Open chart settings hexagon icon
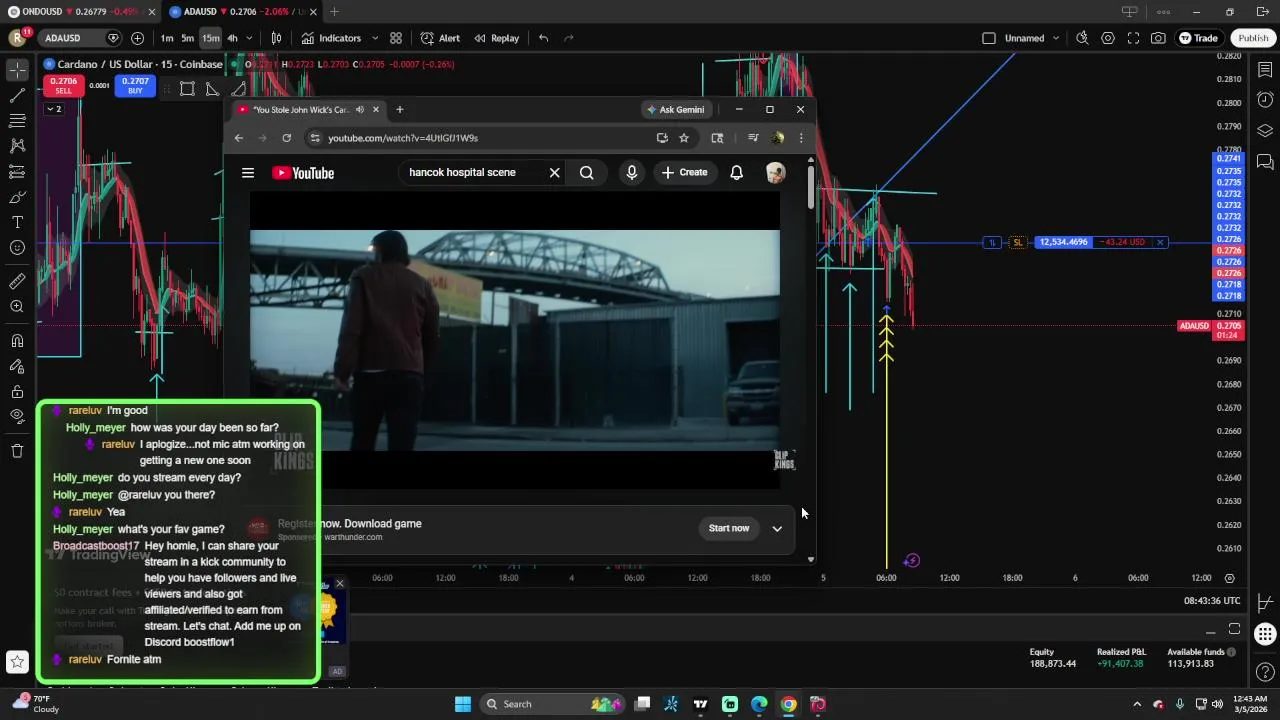1280x720 pixels. (1108, 38)
